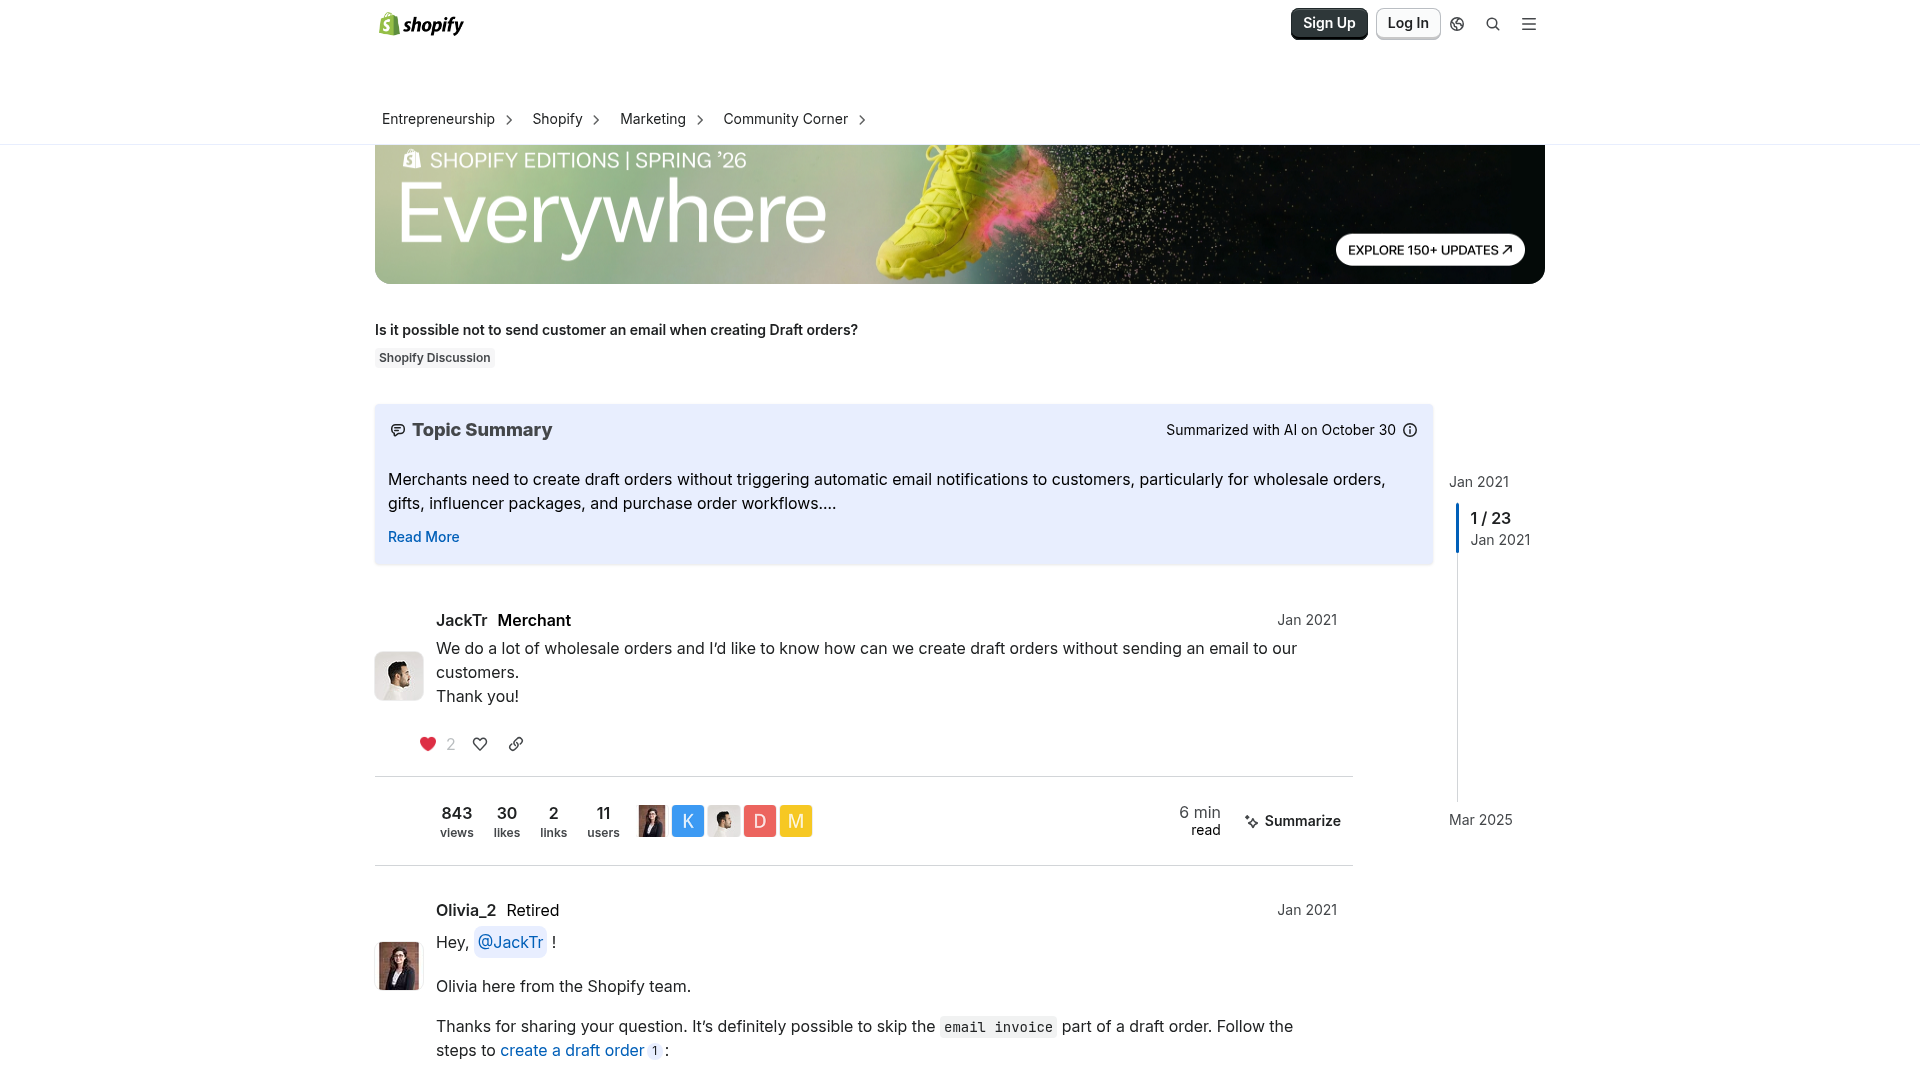Click the 30 likes stat

pos(507,821)
